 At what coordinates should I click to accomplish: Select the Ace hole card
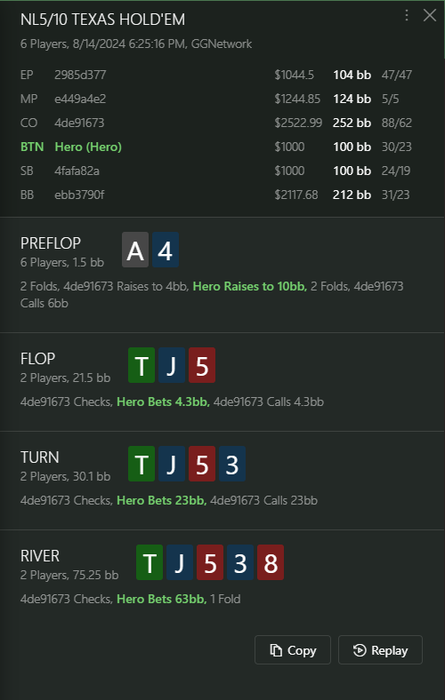tap(135, 250)
